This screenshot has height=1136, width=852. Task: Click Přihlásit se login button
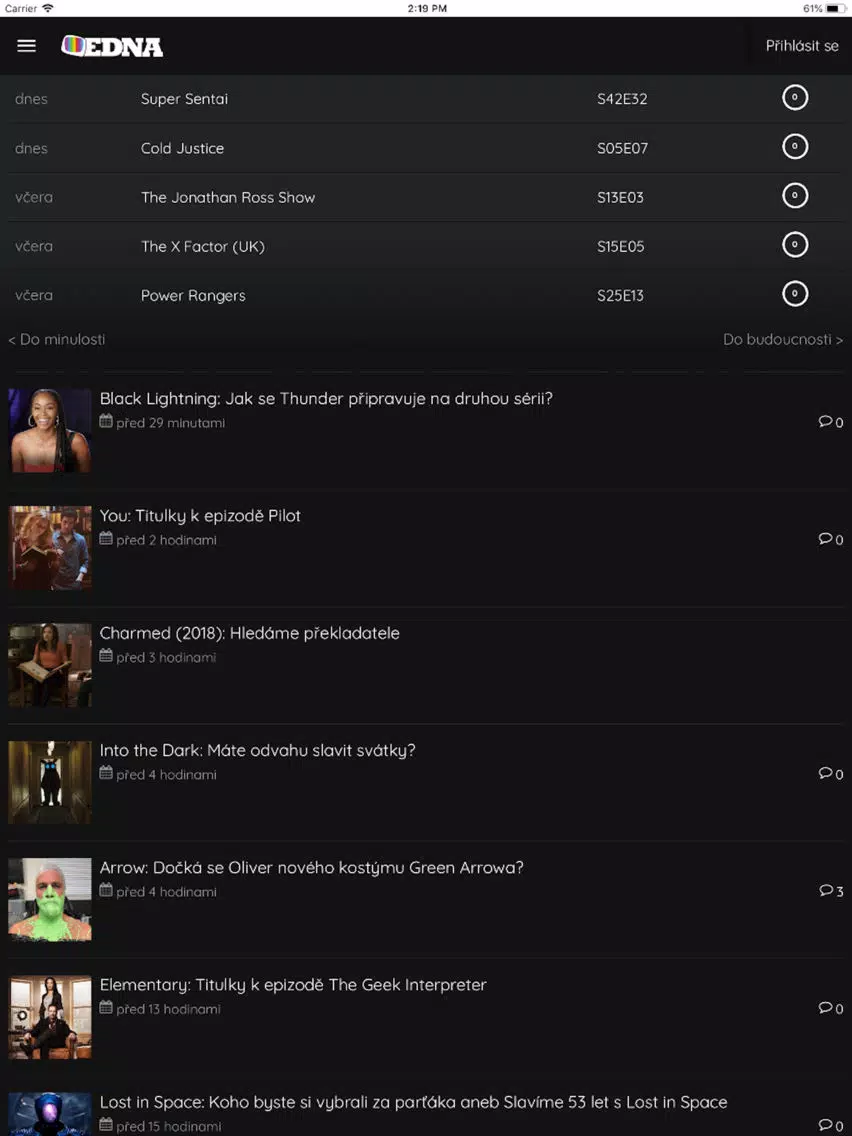click(x=802, y=46)
